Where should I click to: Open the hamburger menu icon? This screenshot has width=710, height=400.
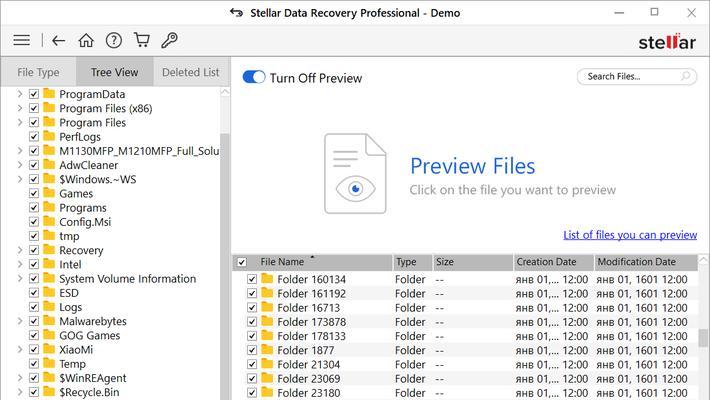pos(21,40)
